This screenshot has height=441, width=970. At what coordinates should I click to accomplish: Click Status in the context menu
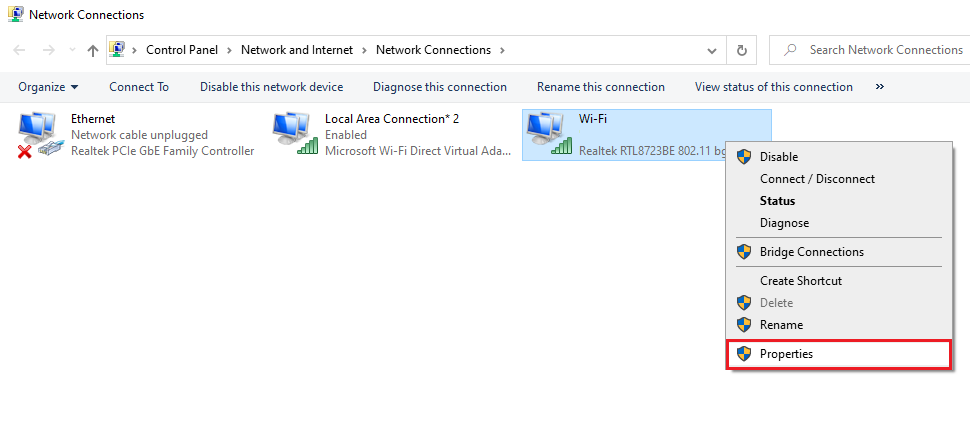coord(777,201)
